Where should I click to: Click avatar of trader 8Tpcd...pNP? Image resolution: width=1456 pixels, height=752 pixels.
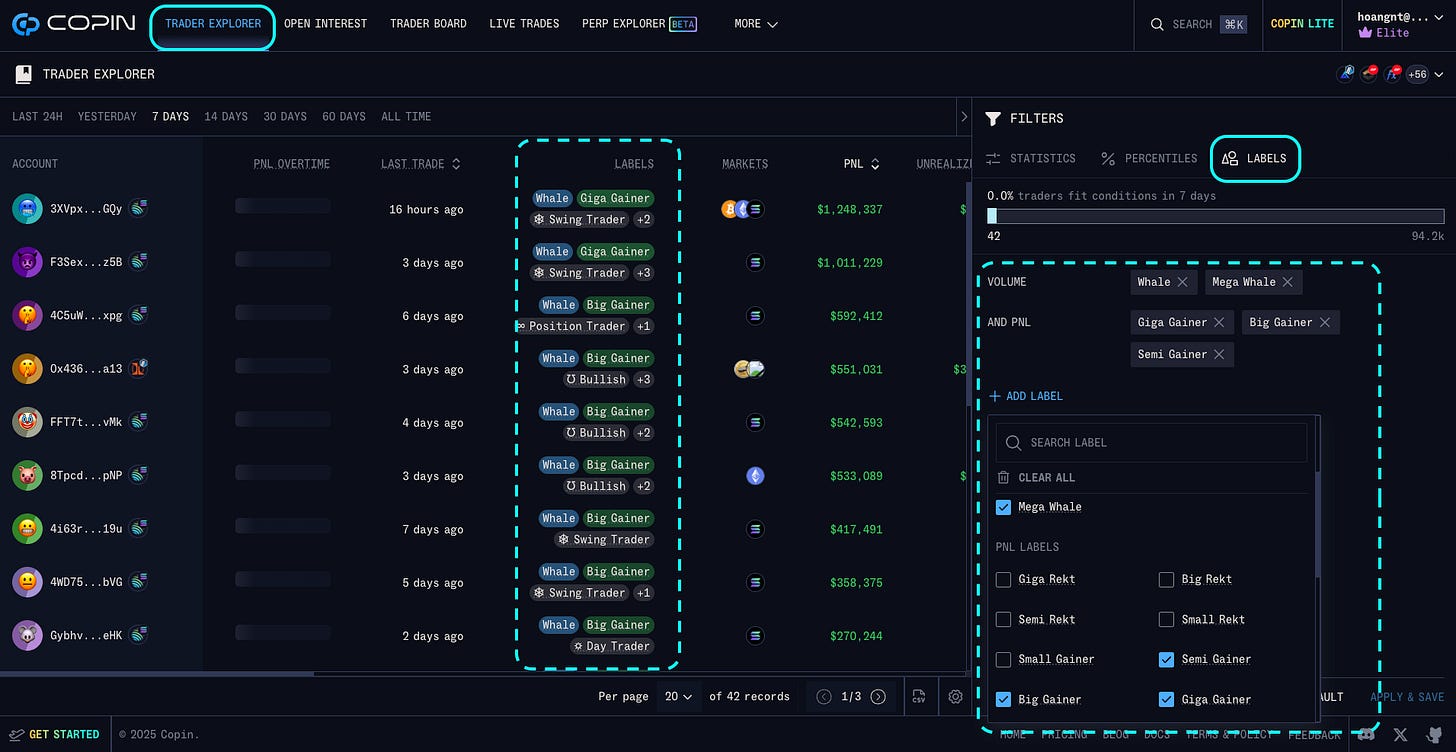pyautogui.click(x=27, y=476)
